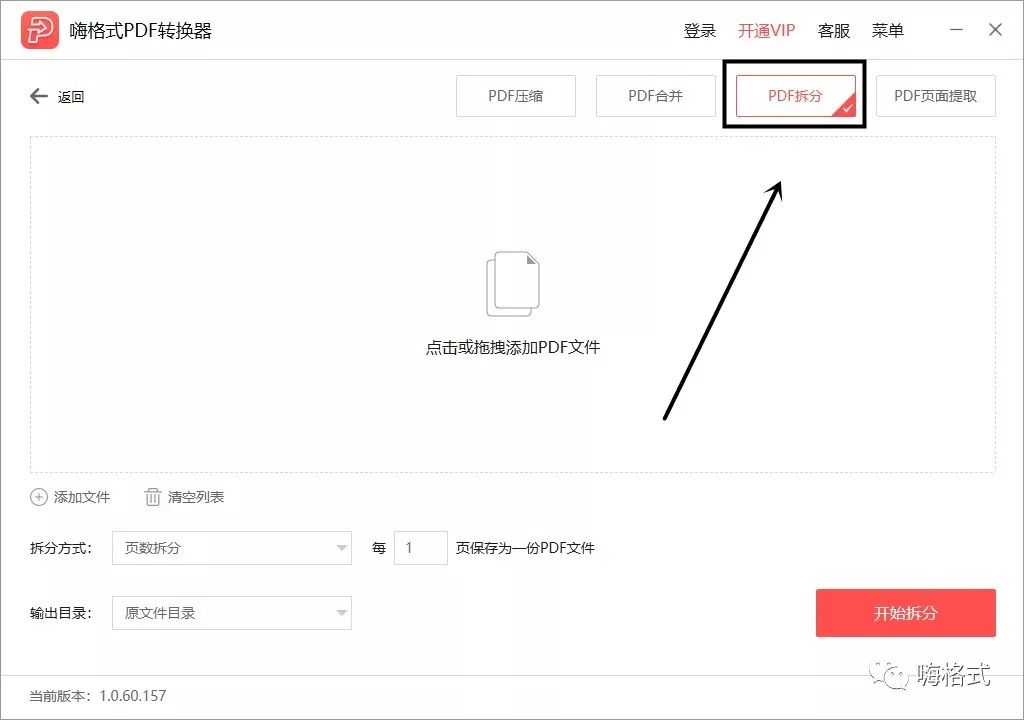The image size is (1024, 720).
Task: Open 客服 customer service
Action: 834,31
